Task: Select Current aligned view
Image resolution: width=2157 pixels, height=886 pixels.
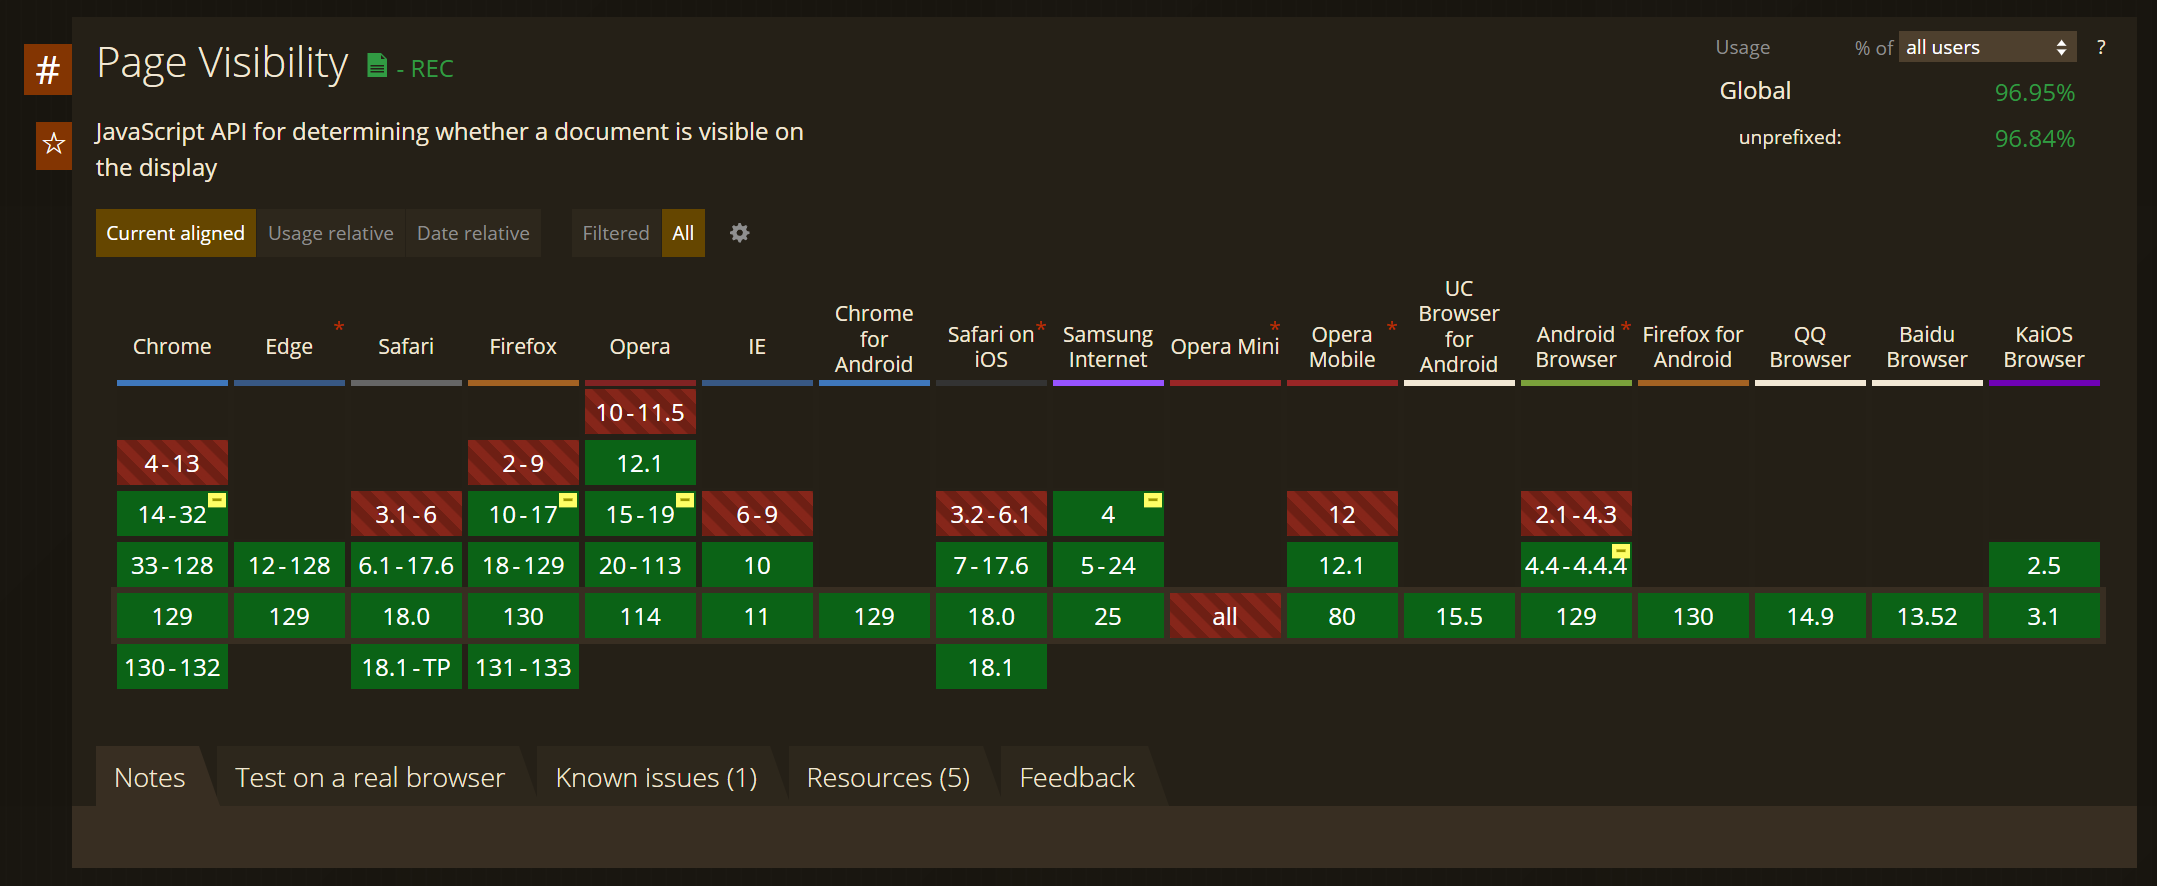Action: pos(176,233)
